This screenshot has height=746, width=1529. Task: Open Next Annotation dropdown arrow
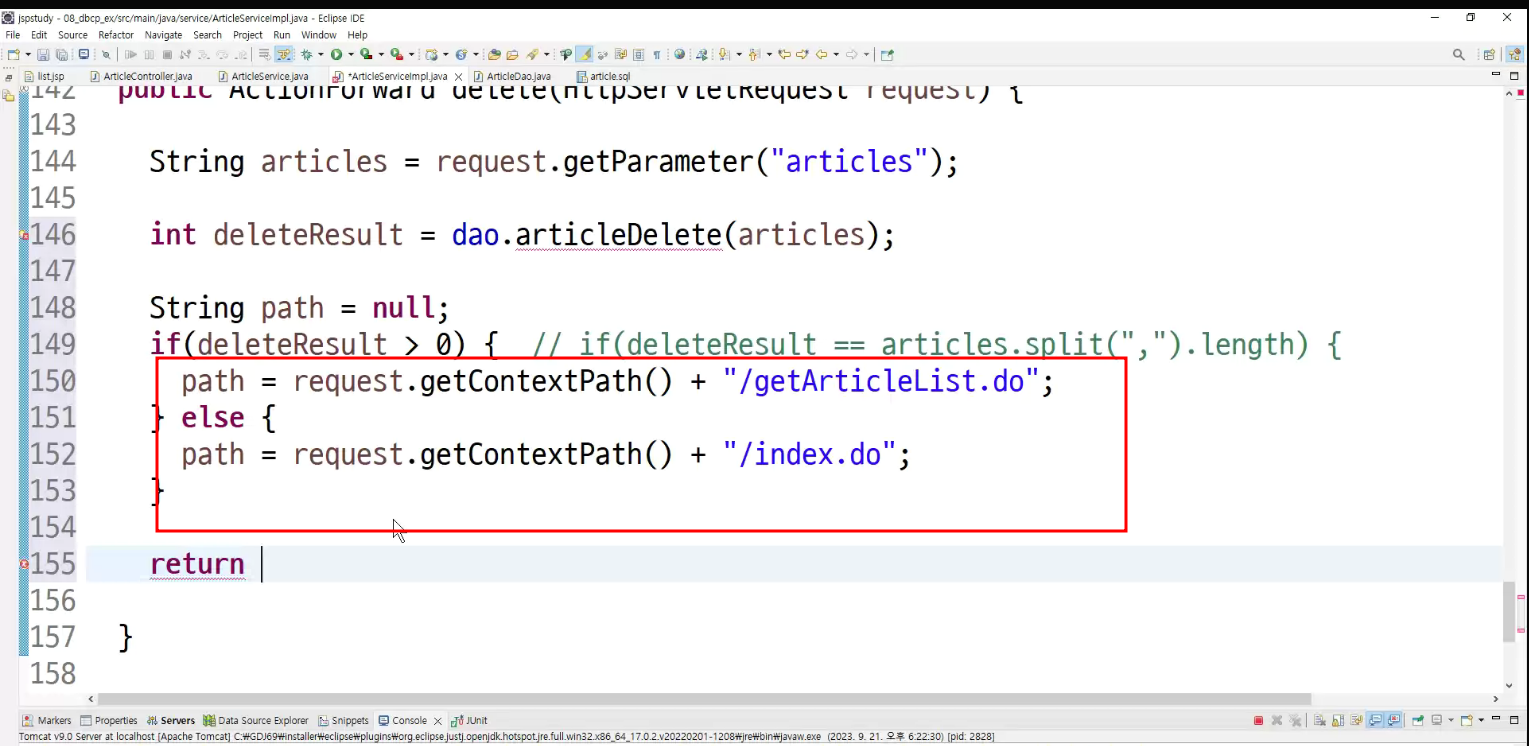[739, 54]
